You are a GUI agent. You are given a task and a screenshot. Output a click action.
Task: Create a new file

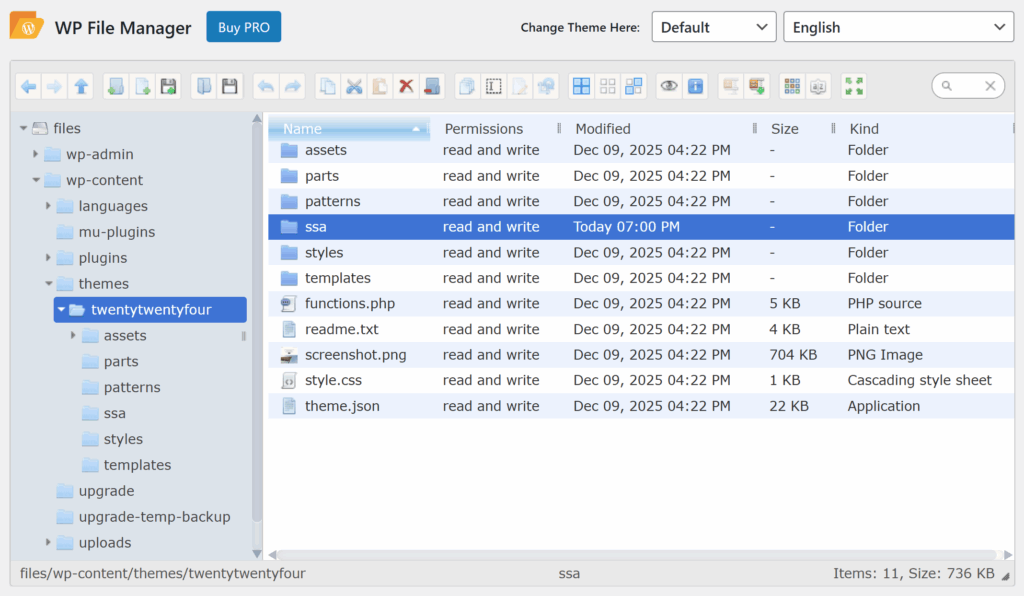142,86
